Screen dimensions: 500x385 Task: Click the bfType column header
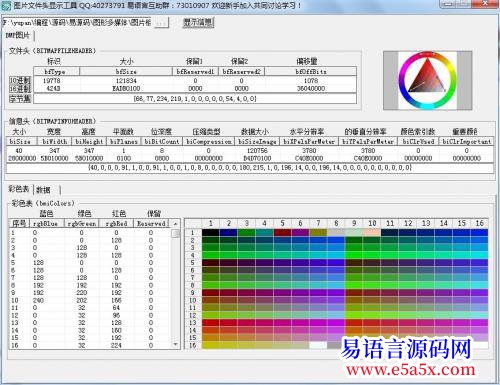(x=56, y=71)
